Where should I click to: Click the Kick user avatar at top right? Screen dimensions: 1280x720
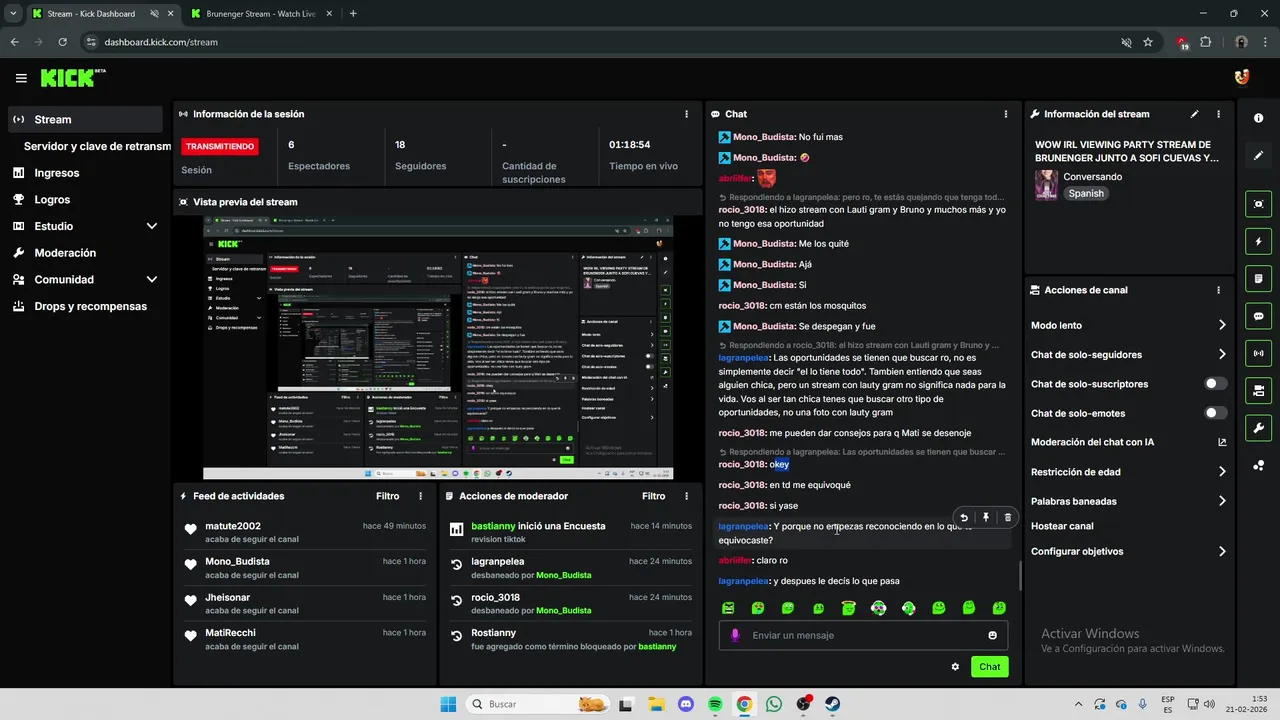coord(1241,77)
